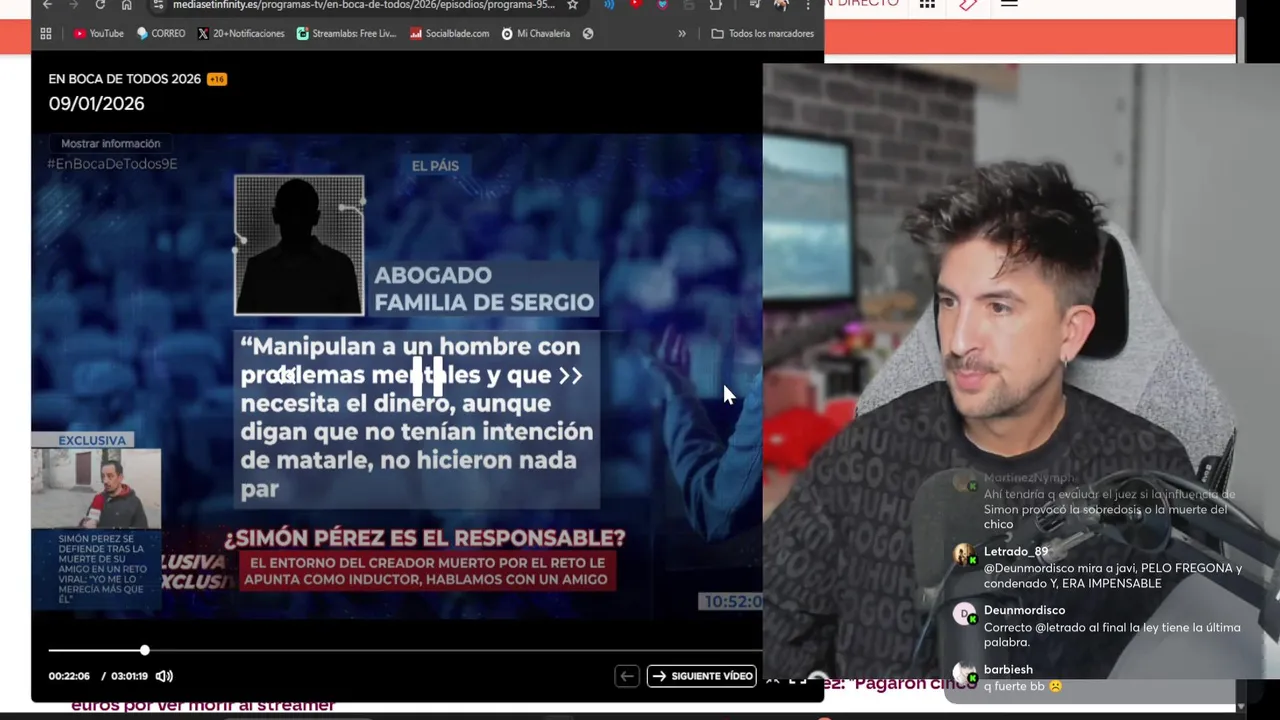Open the browser extensions puzzle icon
The height and width of the screenshot is (720, 1280).
point(715,5)
